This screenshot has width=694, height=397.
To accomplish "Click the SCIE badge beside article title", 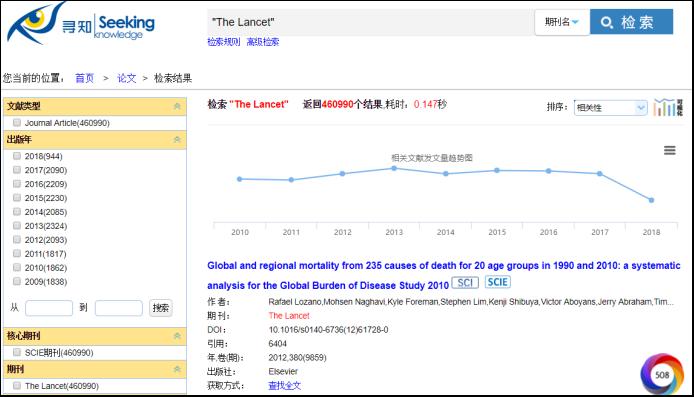I will click(497, 282).
